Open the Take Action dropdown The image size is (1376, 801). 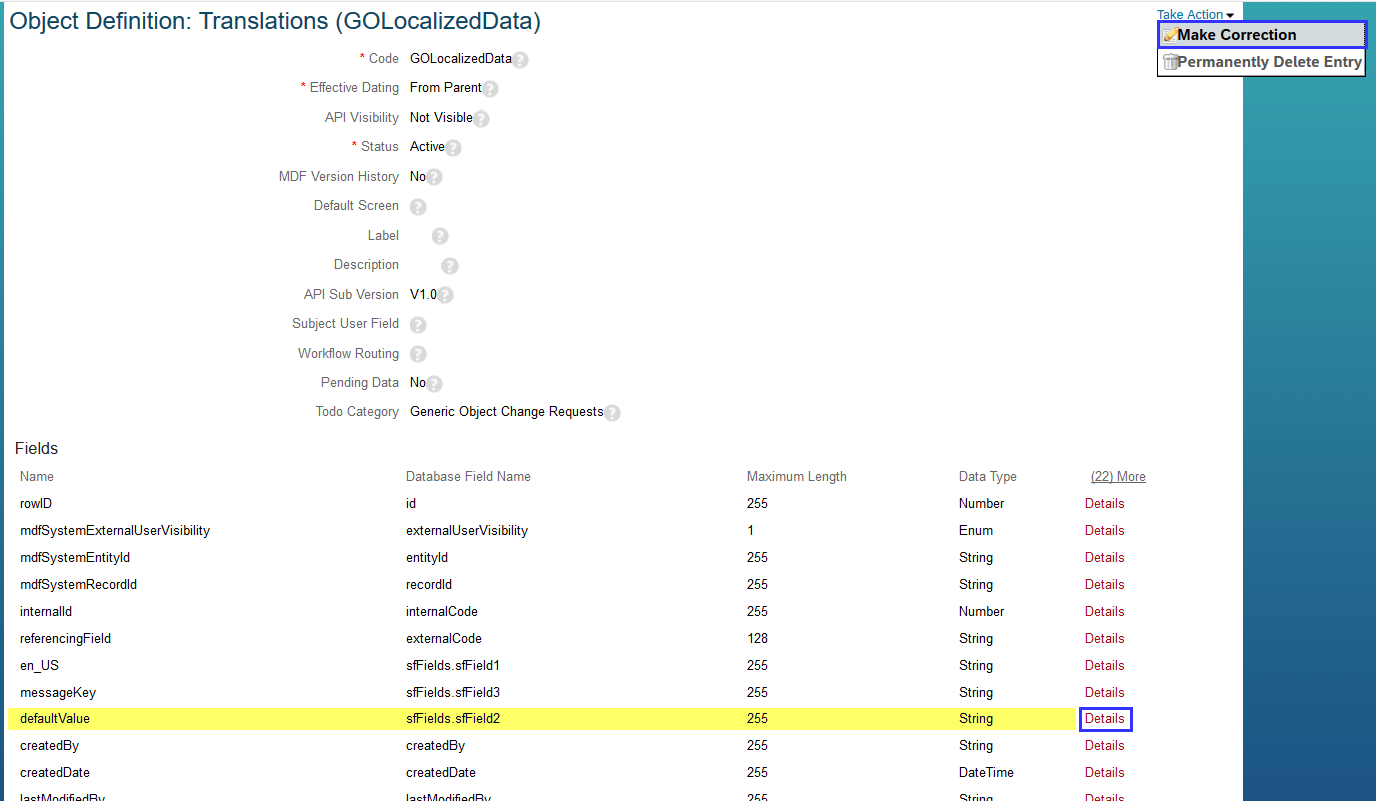click(1195, 14)
